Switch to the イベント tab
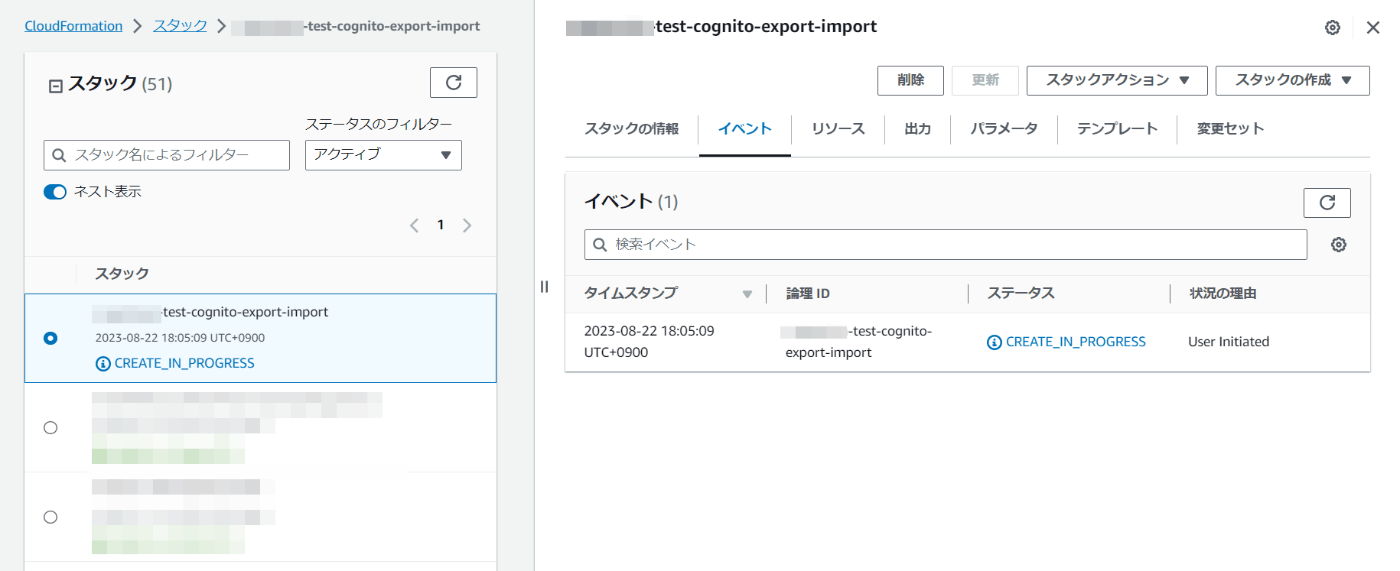This screenshot has height=571, width=1400. point(745,129)
